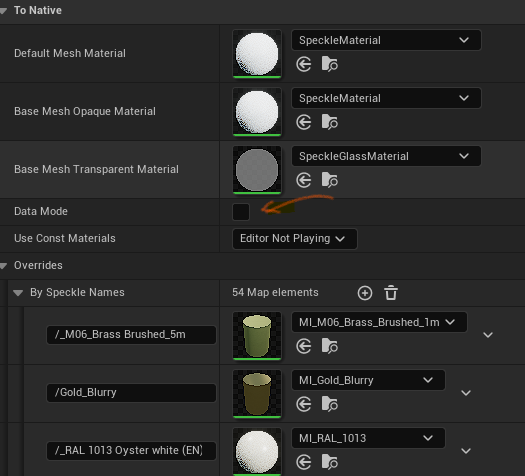Viewport: 525px width, 476px height.
Task: Use selected asset for Default Mesh Material
Action: pyautogui.click(x=304, y=64)
